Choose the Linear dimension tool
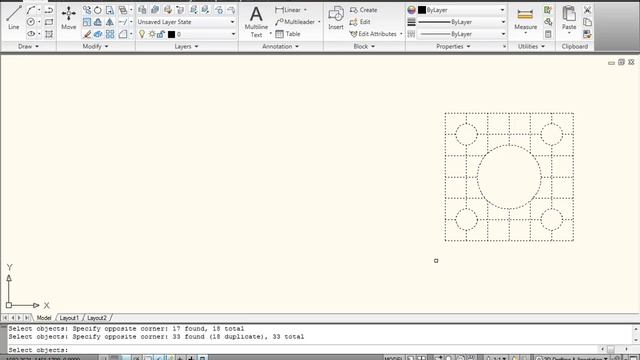The image size is (640, 360). [288, 10]
